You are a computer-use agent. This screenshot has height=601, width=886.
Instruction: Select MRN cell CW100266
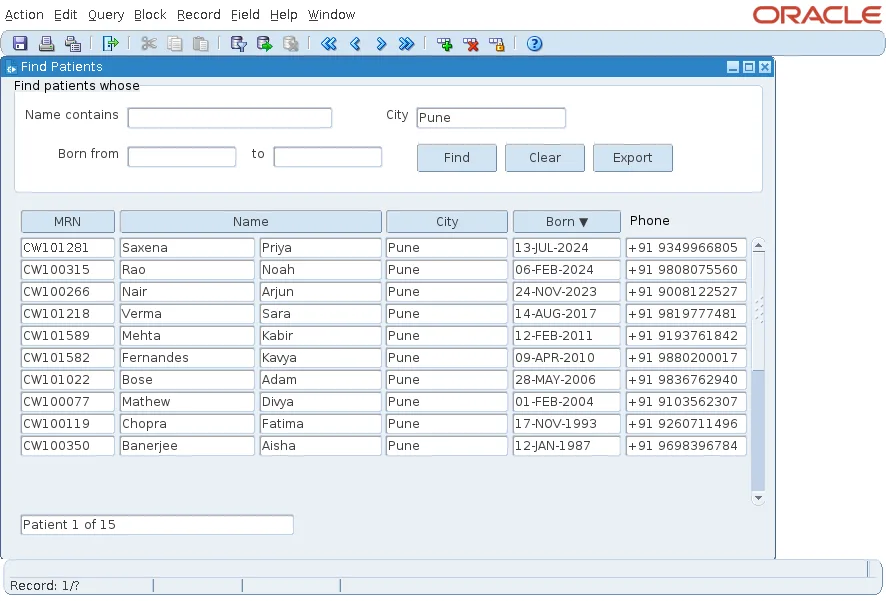click(x=68, y=292)
